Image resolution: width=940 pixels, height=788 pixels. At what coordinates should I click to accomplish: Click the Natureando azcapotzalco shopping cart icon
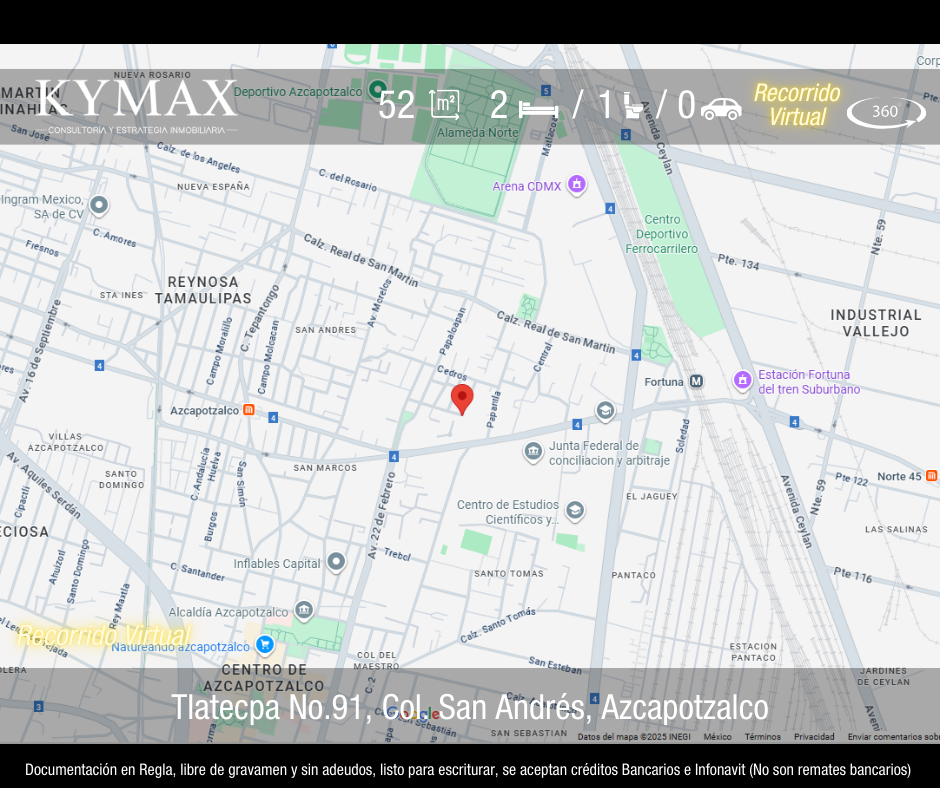point(264,645)
